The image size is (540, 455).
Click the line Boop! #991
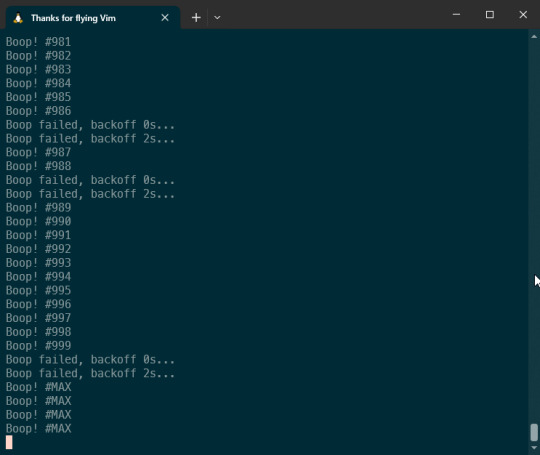tap(39, 235)
